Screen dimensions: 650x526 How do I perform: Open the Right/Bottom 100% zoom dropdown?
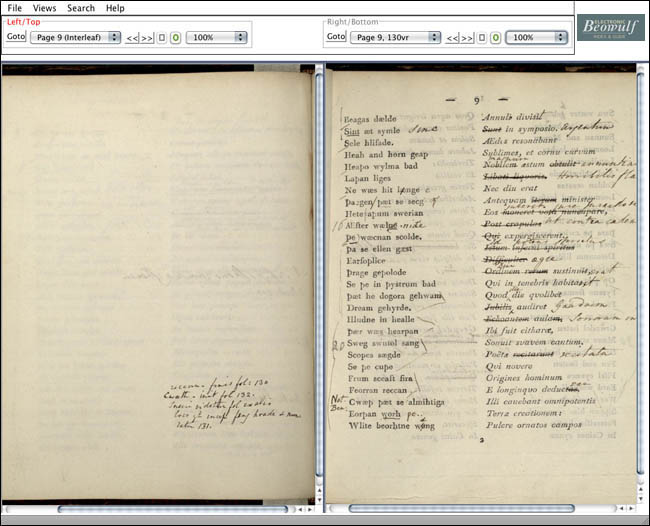coord(536,37)
